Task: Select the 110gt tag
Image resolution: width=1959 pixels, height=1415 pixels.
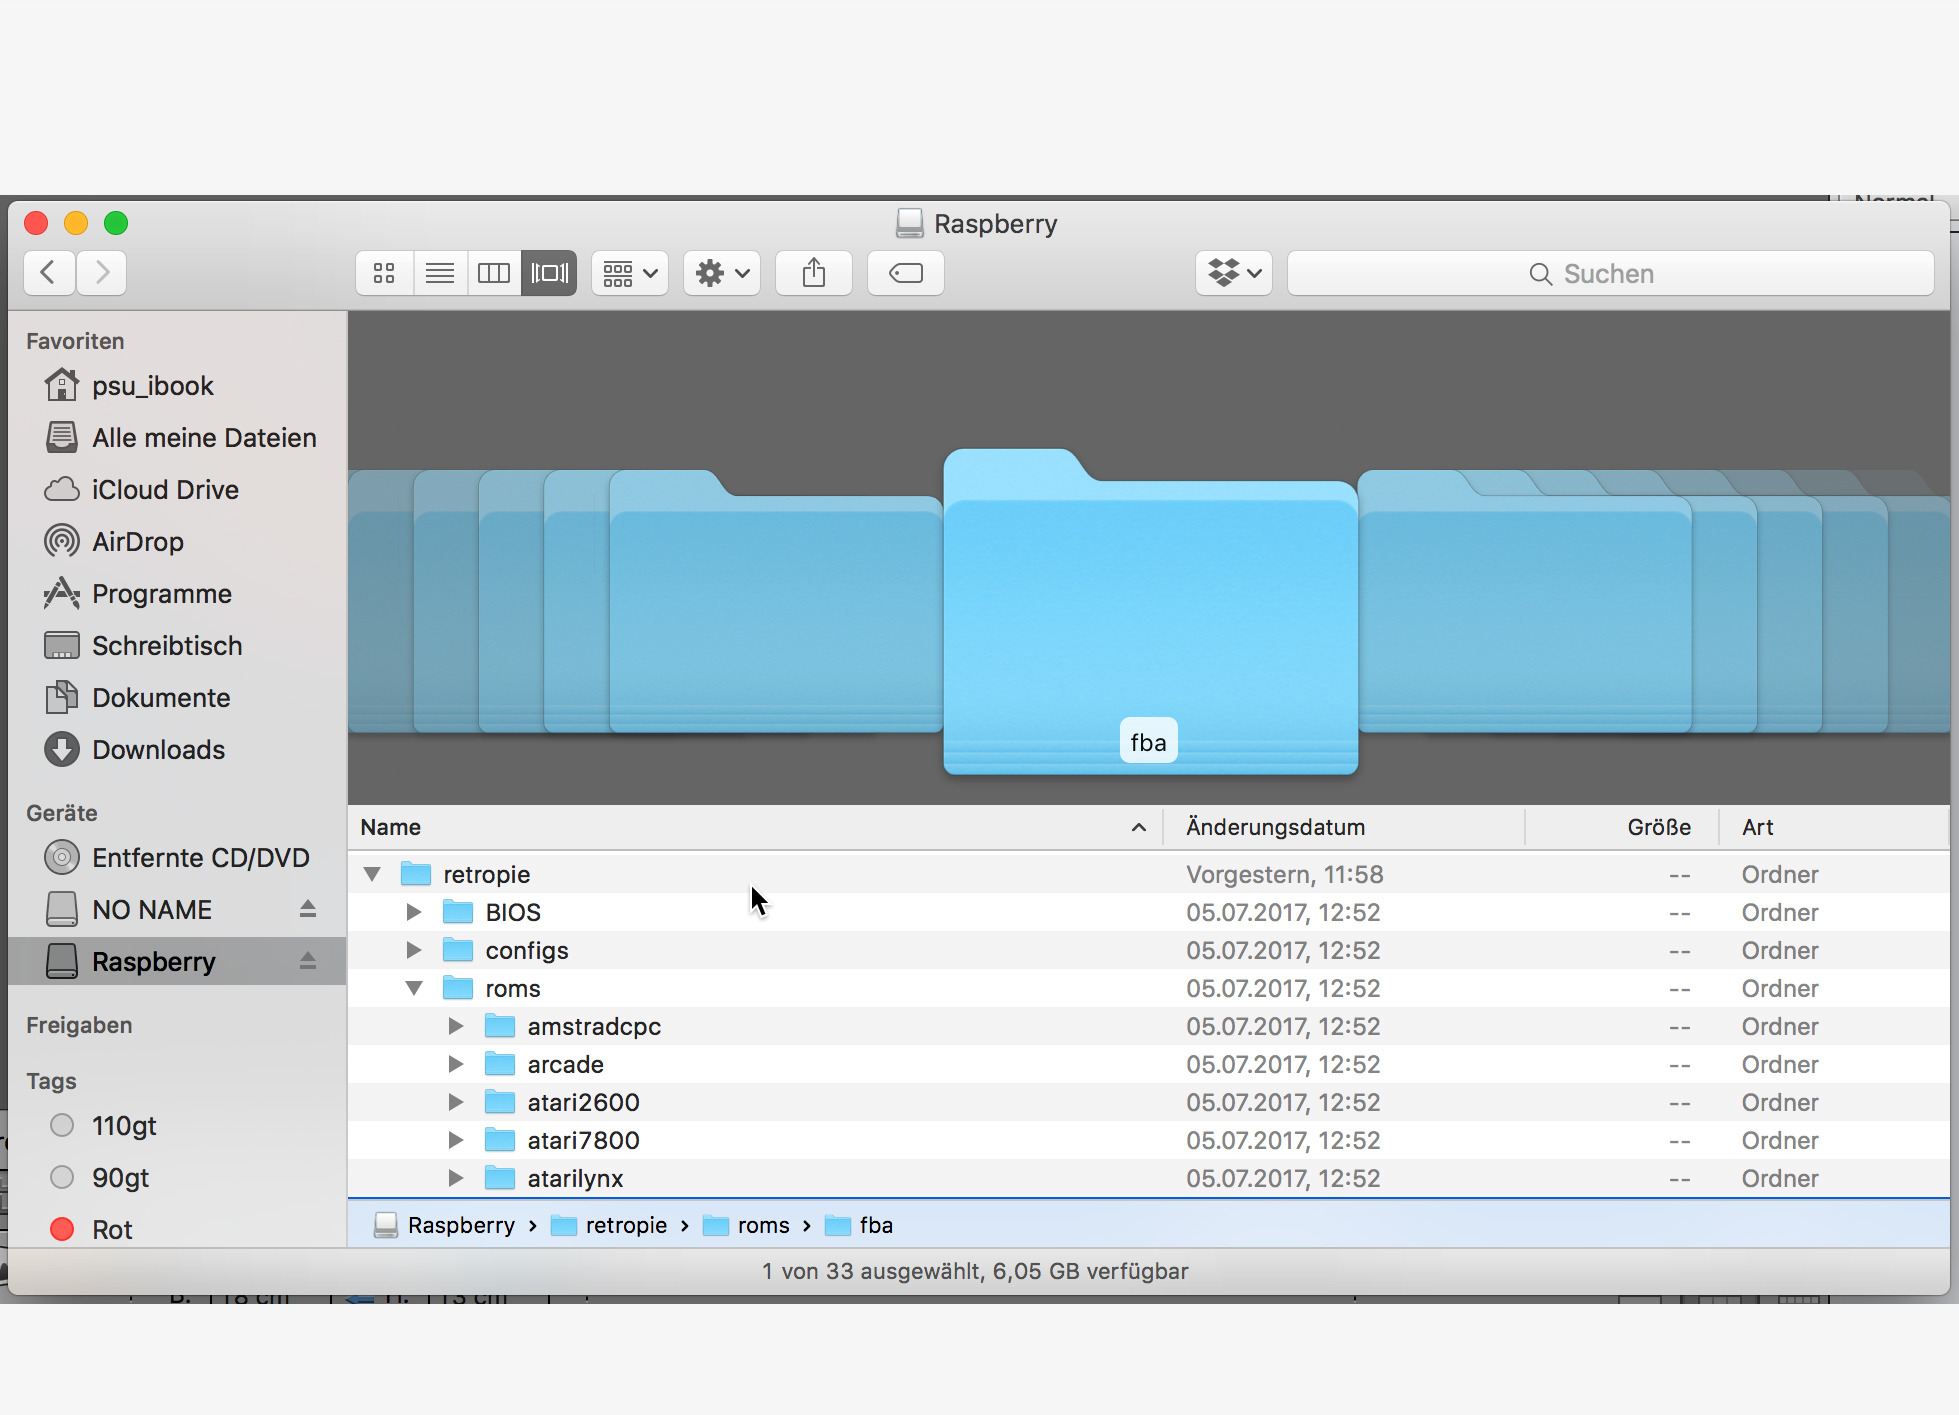Action: pos(123,1125)
